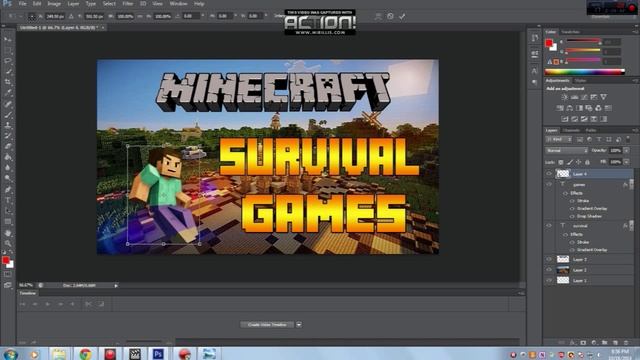The height and width of the screenshot is (360, 640).
Task: Add a Brightness/Contrast adjustment
Action: coord(564,97)
